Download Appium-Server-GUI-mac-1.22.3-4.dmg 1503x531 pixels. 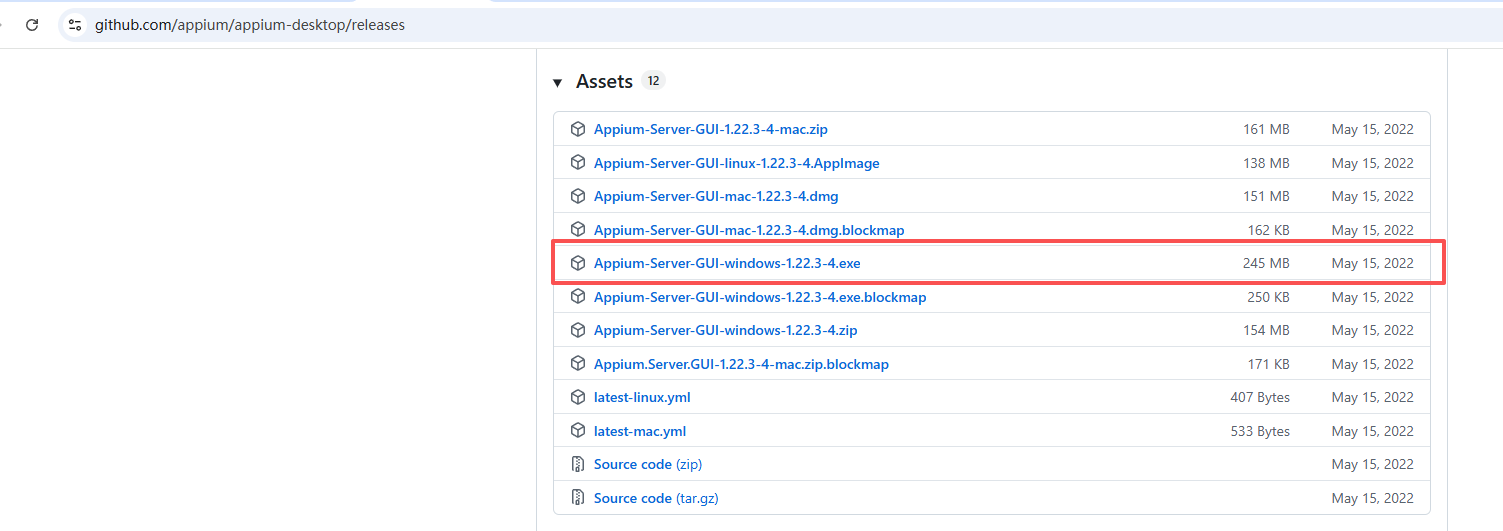[x=716, y=196]
